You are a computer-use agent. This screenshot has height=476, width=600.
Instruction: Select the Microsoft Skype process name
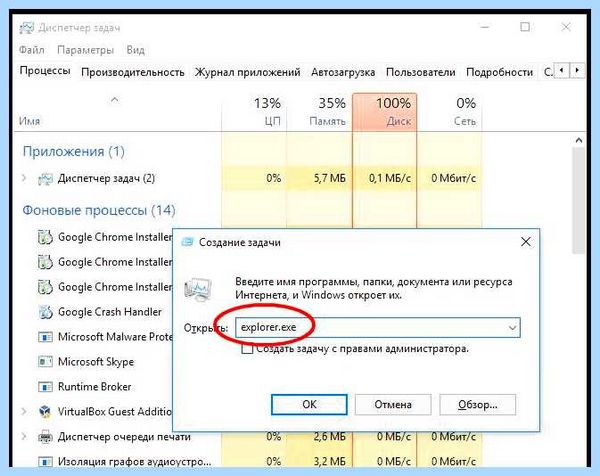96,362
